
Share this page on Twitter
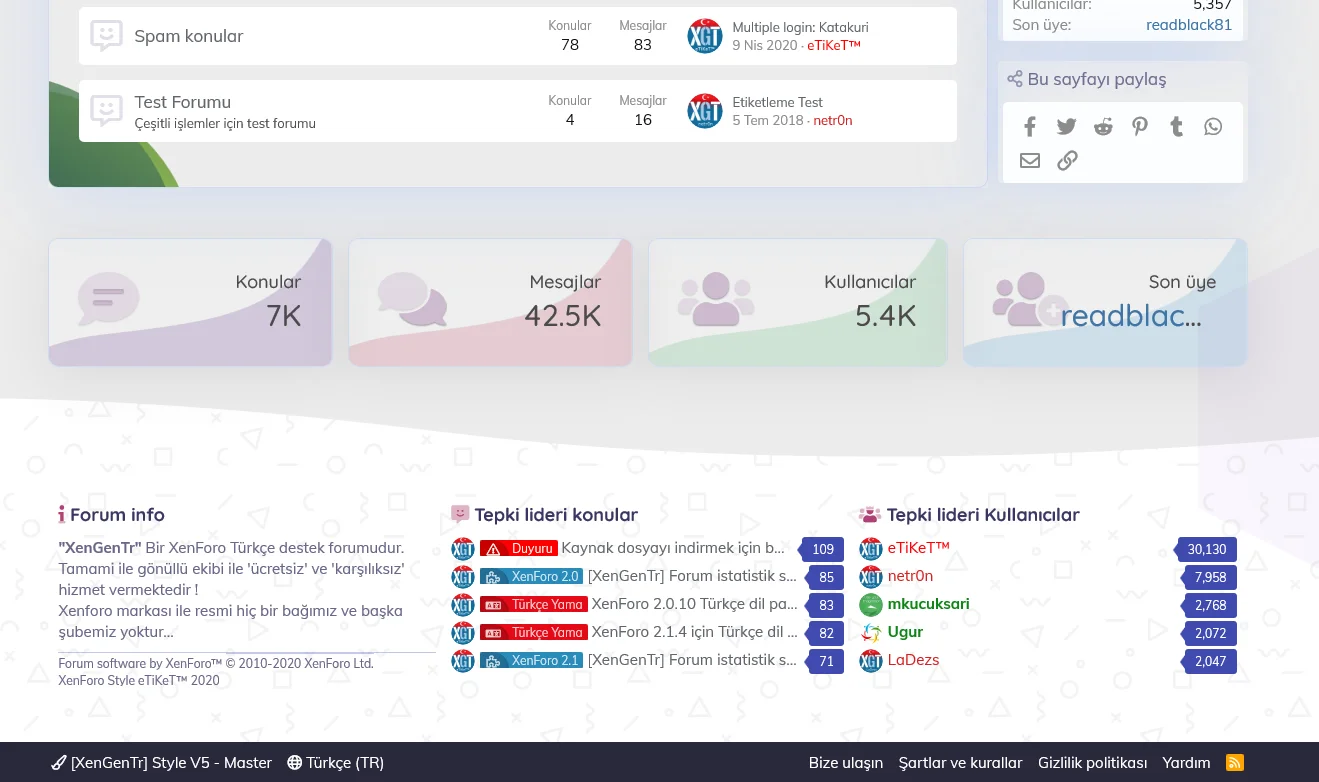click(x=1067, y=127)
